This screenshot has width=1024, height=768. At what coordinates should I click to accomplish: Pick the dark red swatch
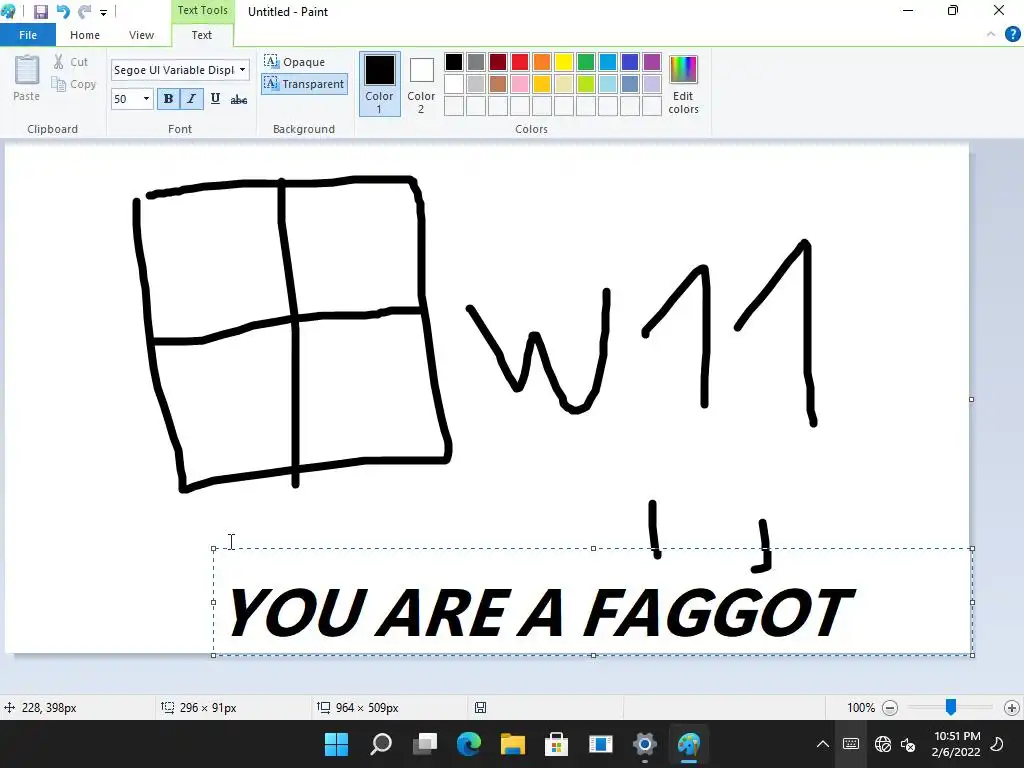click(x=498, y=62)
